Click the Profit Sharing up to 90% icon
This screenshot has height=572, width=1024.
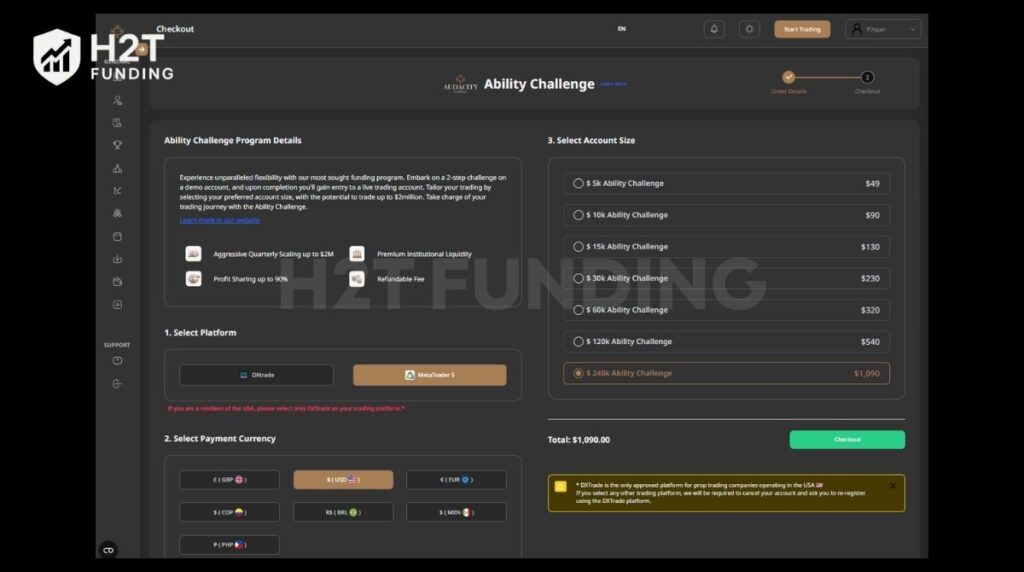coord(193,279)
